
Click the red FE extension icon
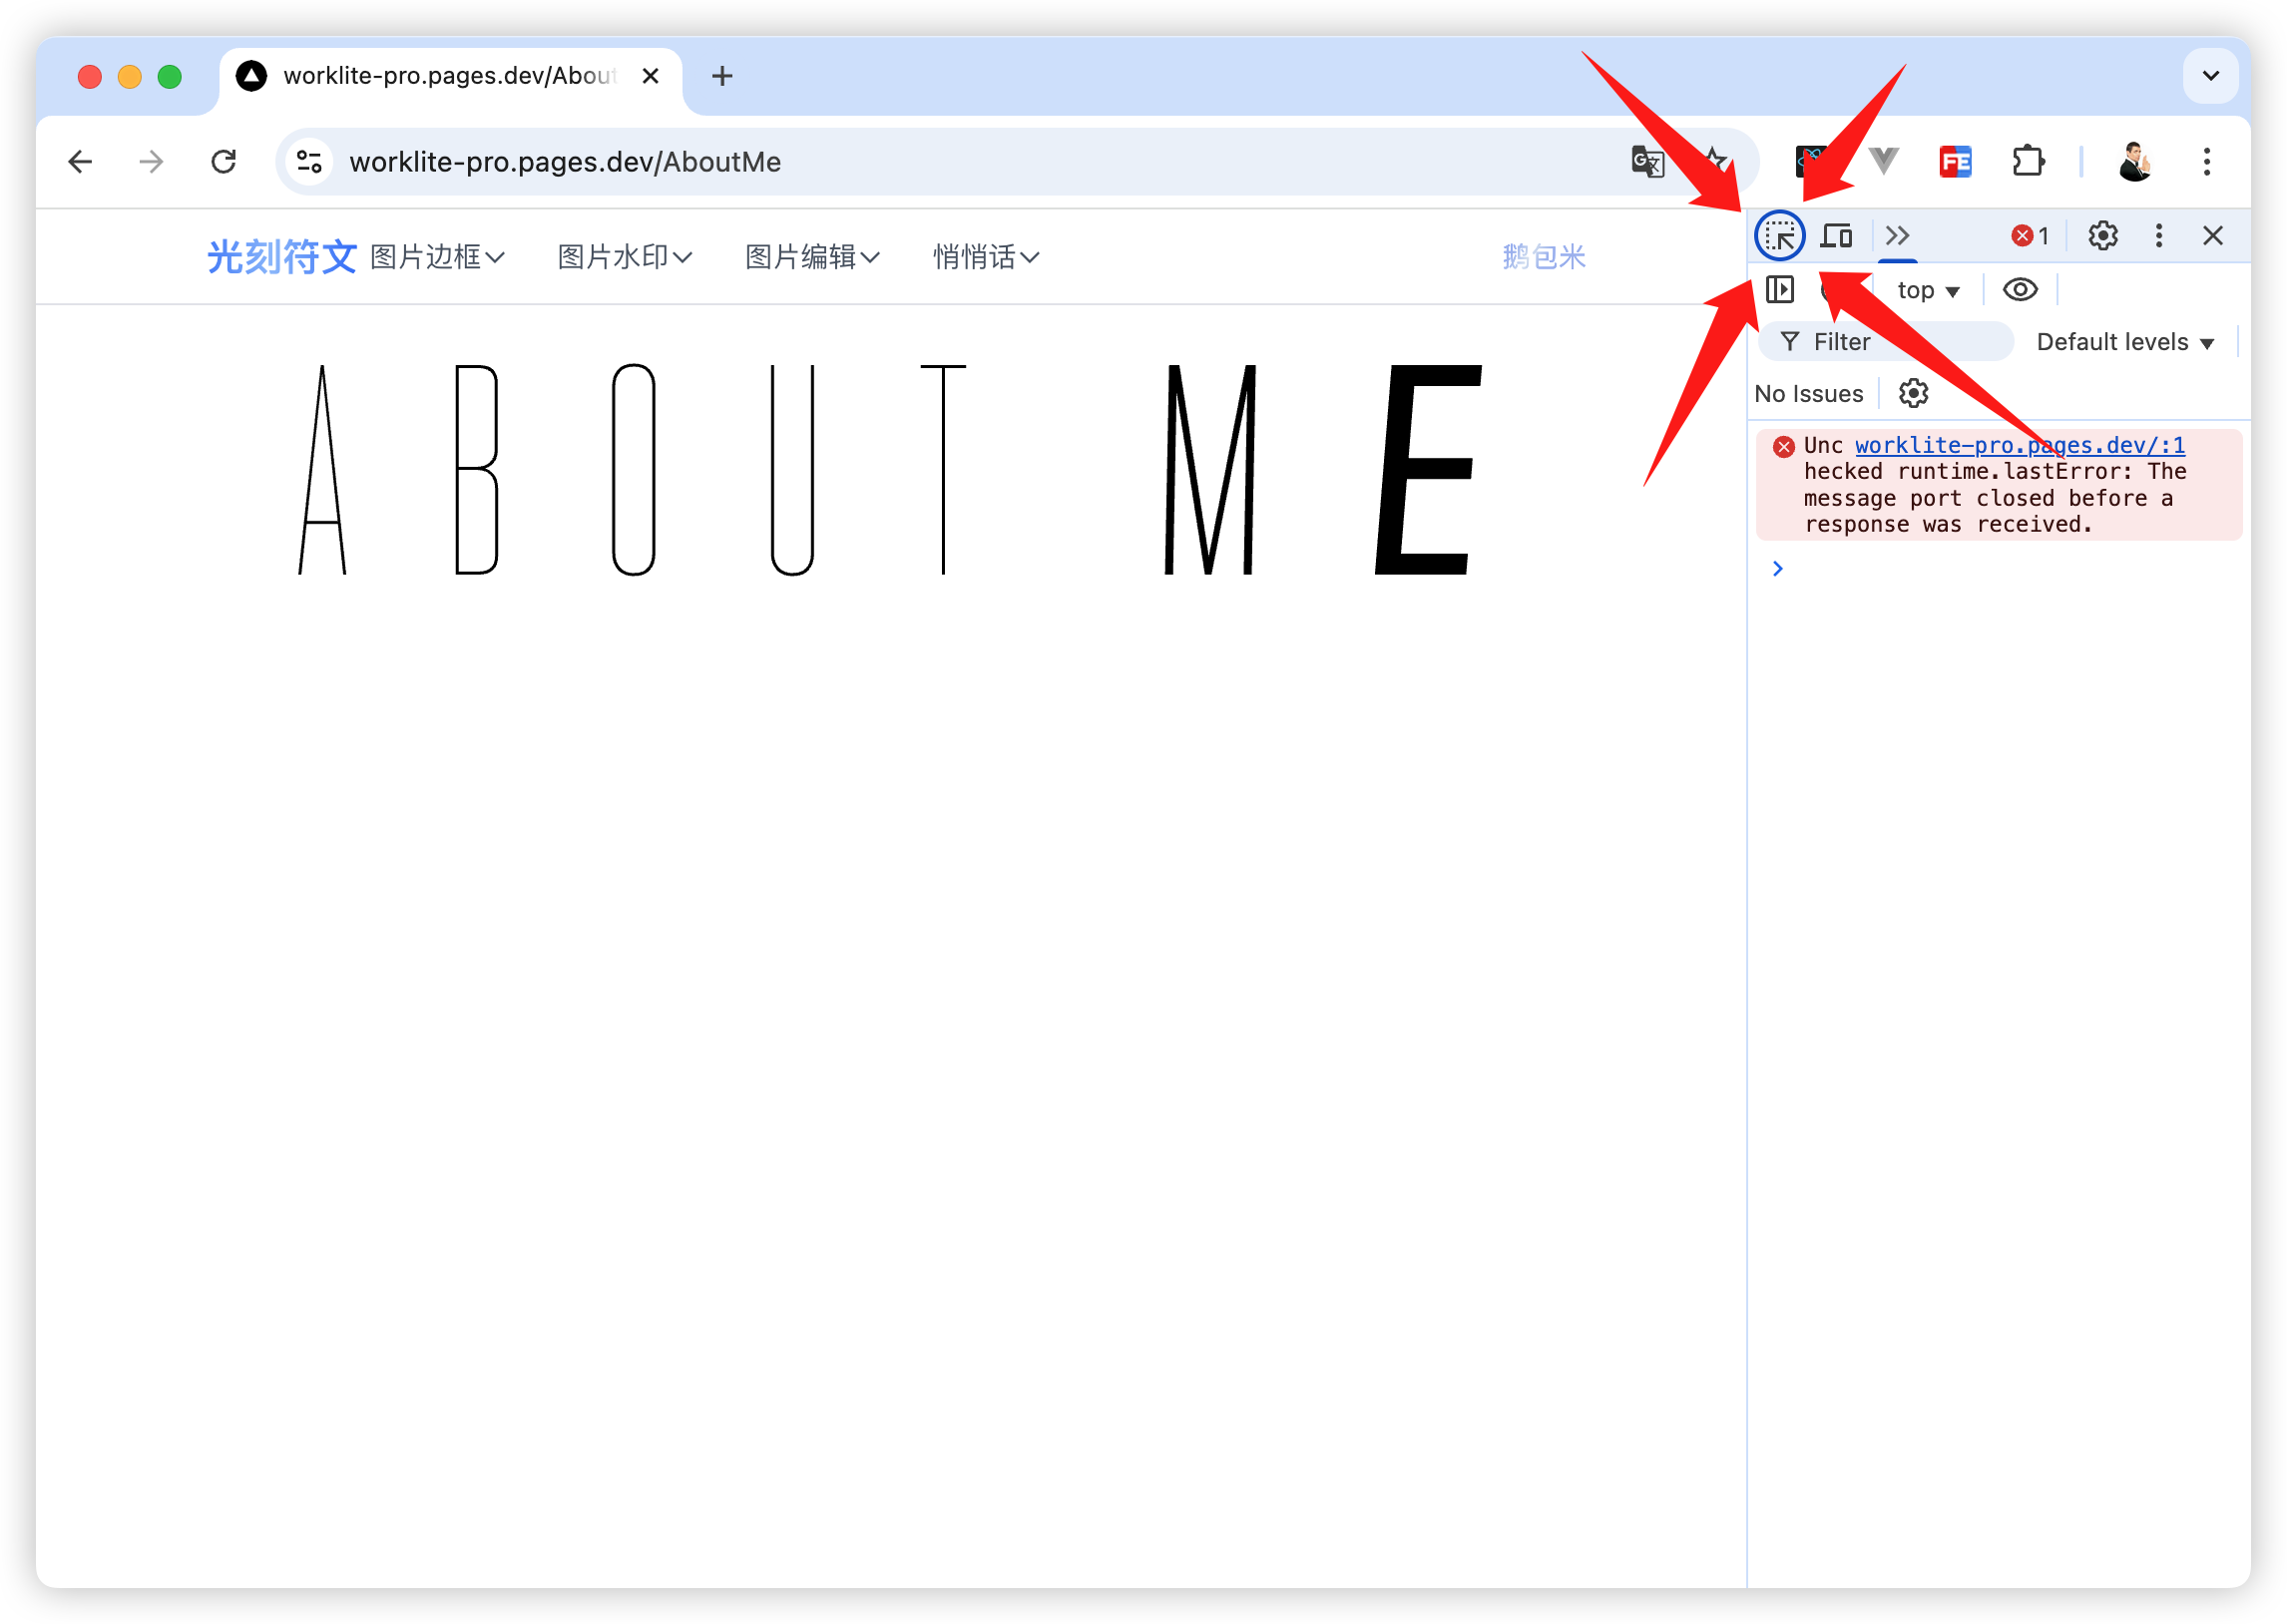(x=1954, y=161)
